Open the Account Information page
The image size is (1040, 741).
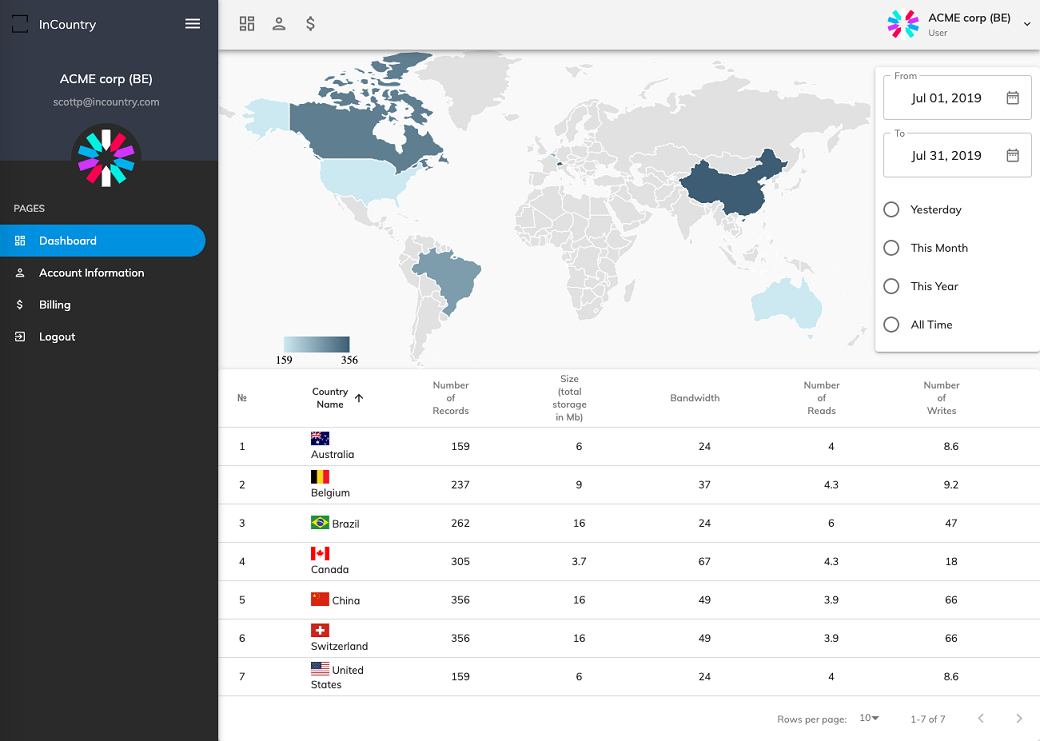pyautogui.click(x=89, y=272)
